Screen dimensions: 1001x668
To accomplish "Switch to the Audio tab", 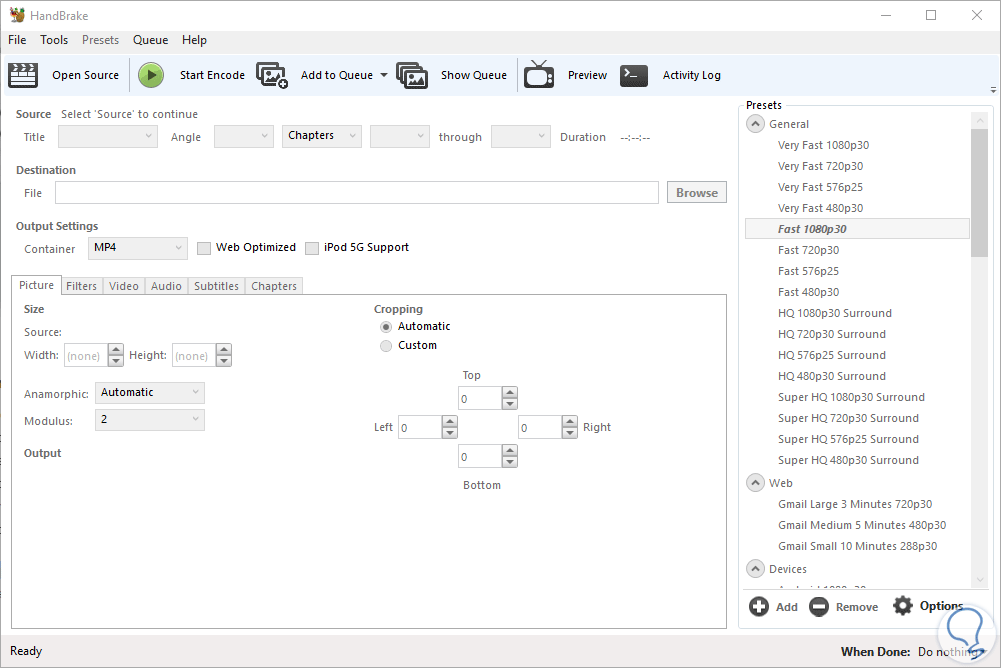I will (x=166, y=286).
